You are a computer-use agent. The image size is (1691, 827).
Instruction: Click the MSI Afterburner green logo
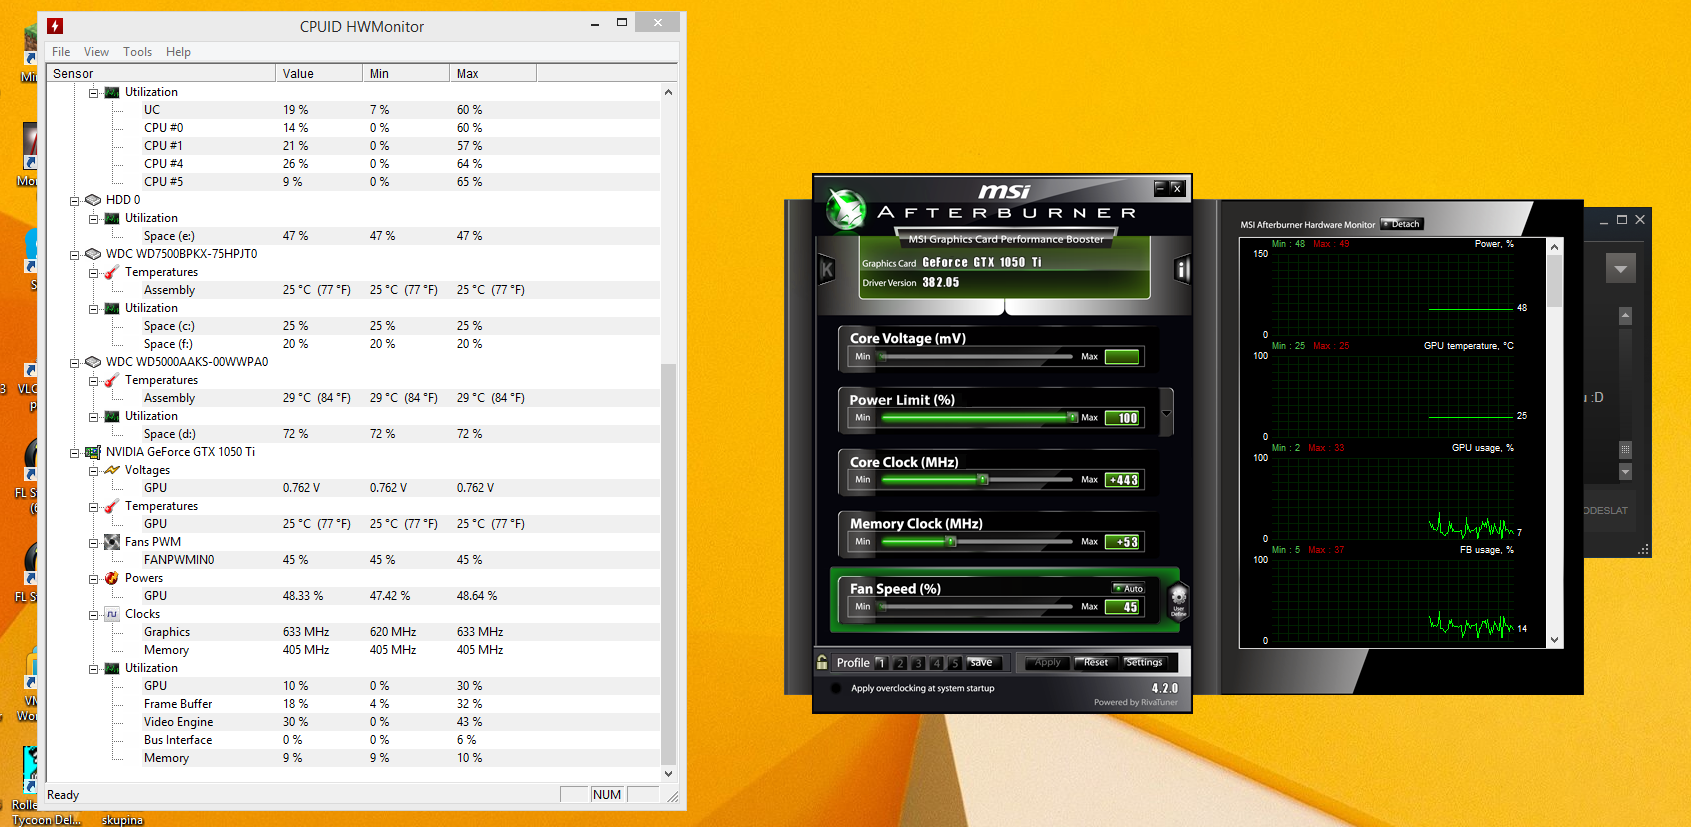tap(846, 209)
